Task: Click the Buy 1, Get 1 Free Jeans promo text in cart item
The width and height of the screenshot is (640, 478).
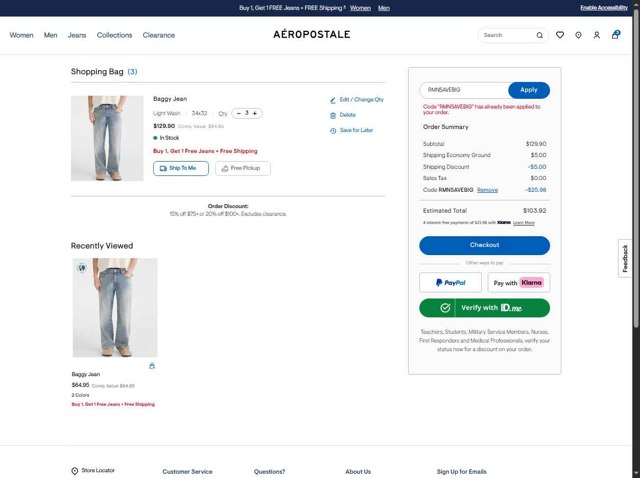Action: pyautogui.click(x=205, y=151)
